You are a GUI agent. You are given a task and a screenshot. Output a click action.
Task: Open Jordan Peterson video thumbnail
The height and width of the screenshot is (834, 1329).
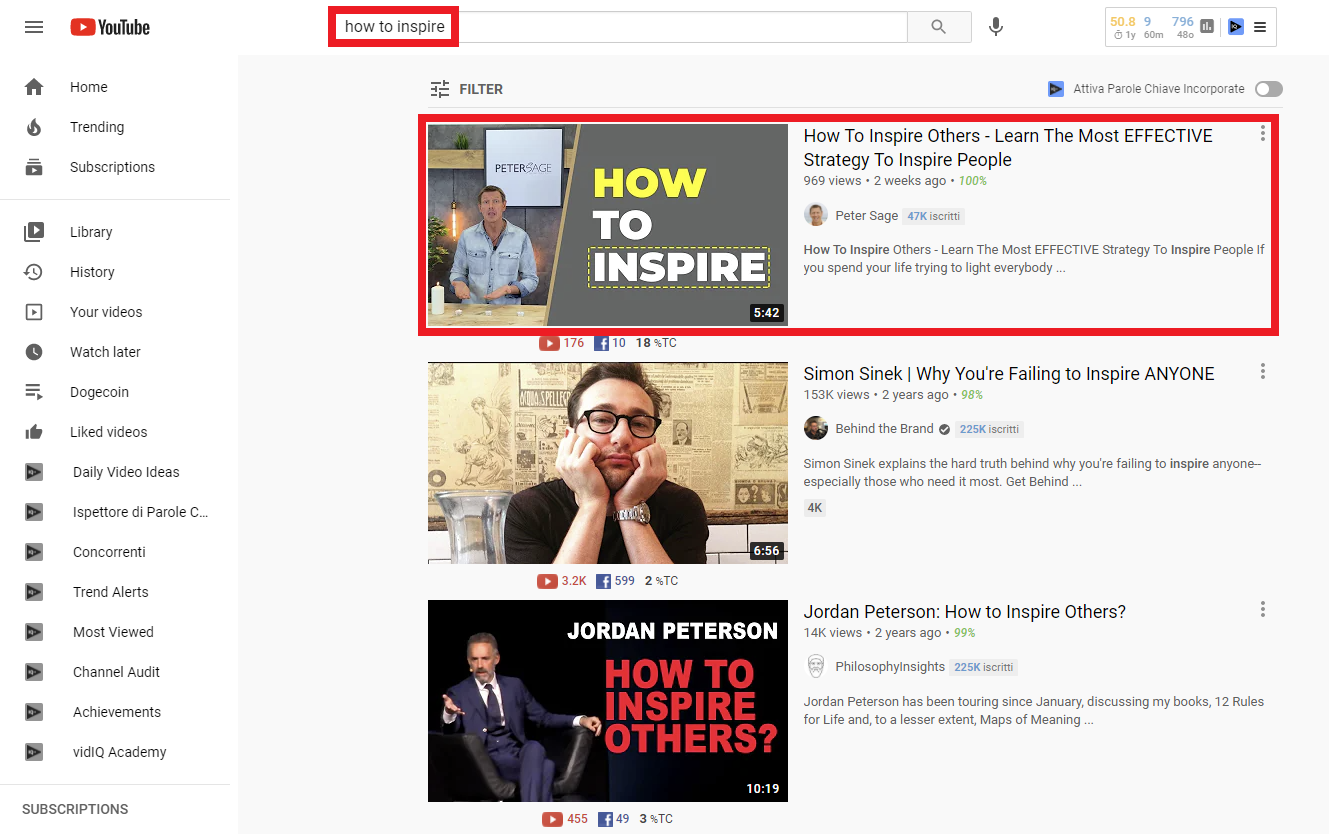(x=608, y=701)
